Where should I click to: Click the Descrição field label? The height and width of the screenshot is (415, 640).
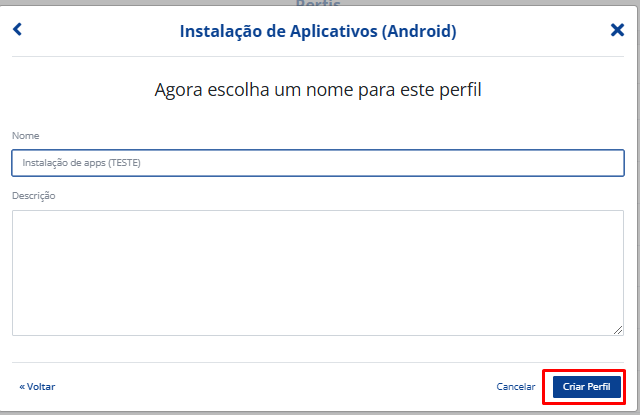pos(33,195)
